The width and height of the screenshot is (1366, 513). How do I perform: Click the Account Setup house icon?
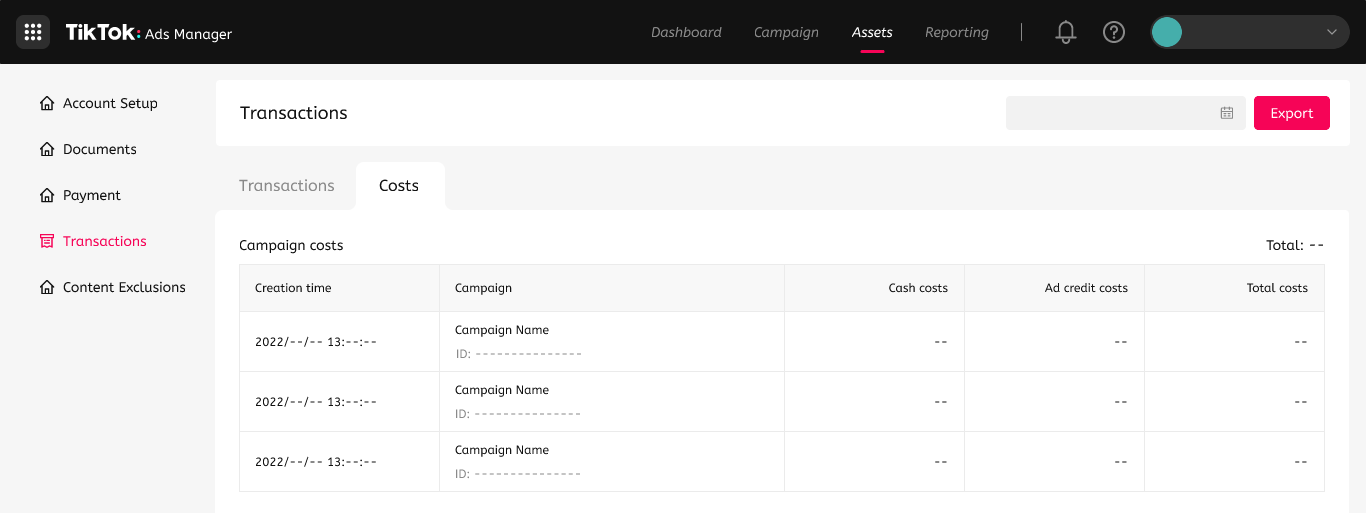pyautogui.click(x=47, y=103)
